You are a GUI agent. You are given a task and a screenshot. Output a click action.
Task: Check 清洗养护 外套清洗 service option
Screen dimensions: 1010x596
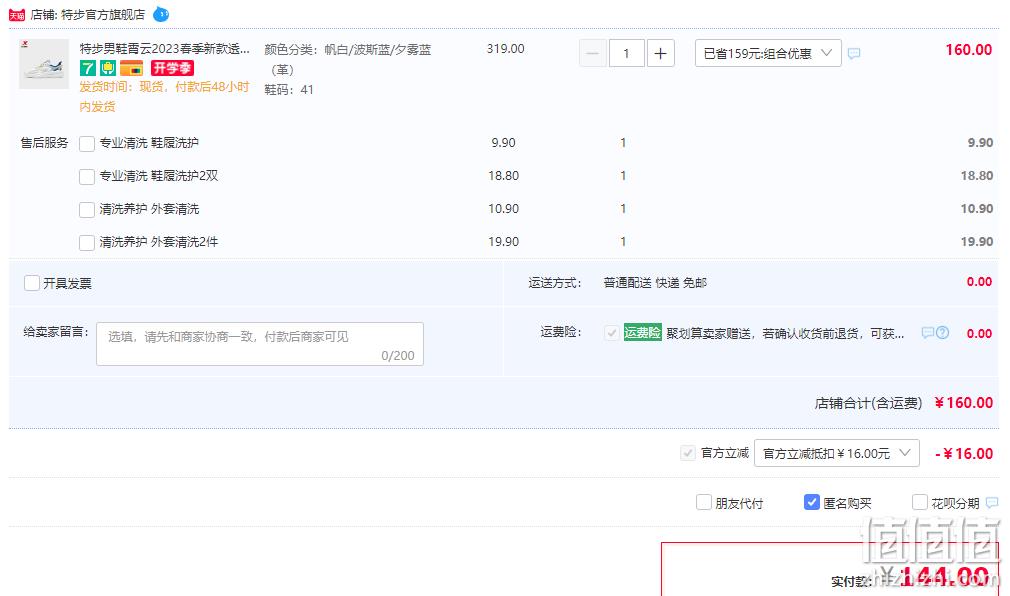pyautogui.click(x=87, y=209)
